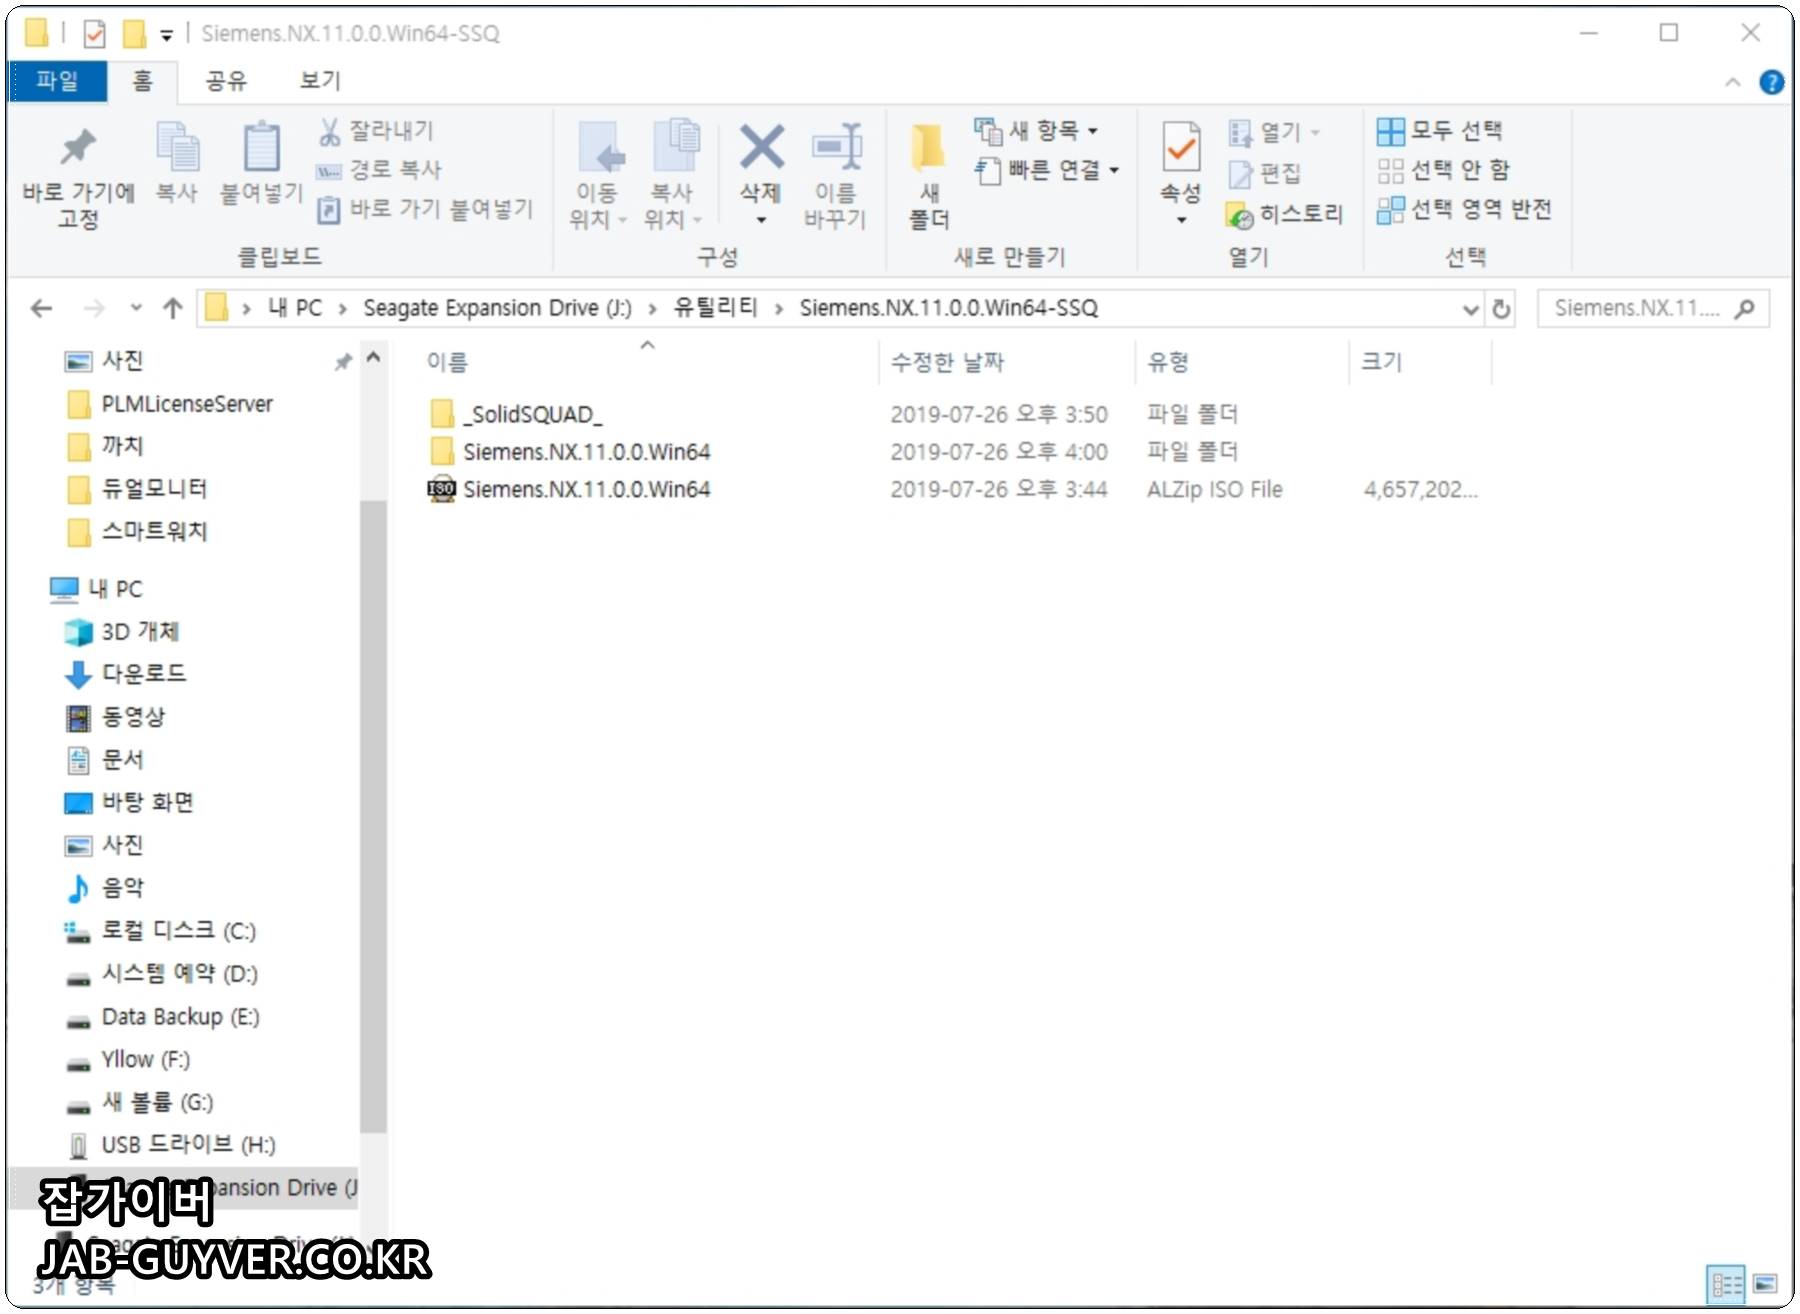Open the Properties (속성) checkmark icon
1800x1314 pixels.
(x=1181, y=147)
